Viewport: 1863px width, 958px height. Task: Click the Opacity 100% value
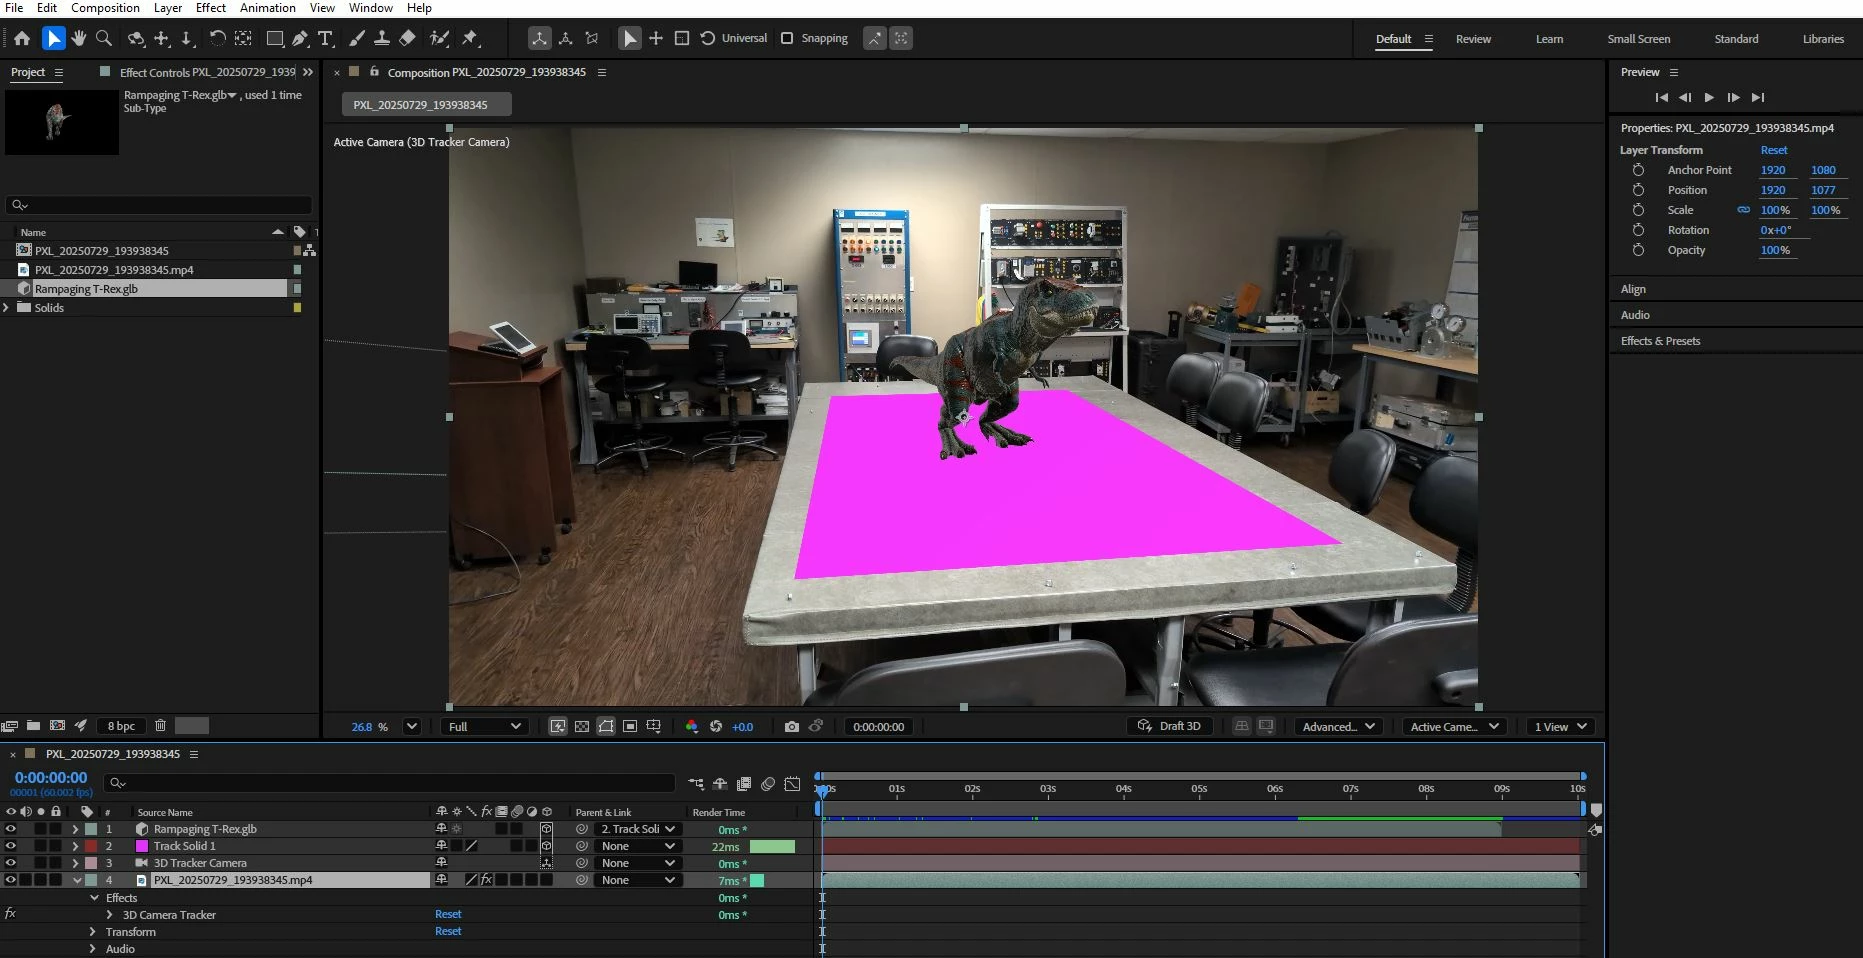click(x=1775, y=250)
